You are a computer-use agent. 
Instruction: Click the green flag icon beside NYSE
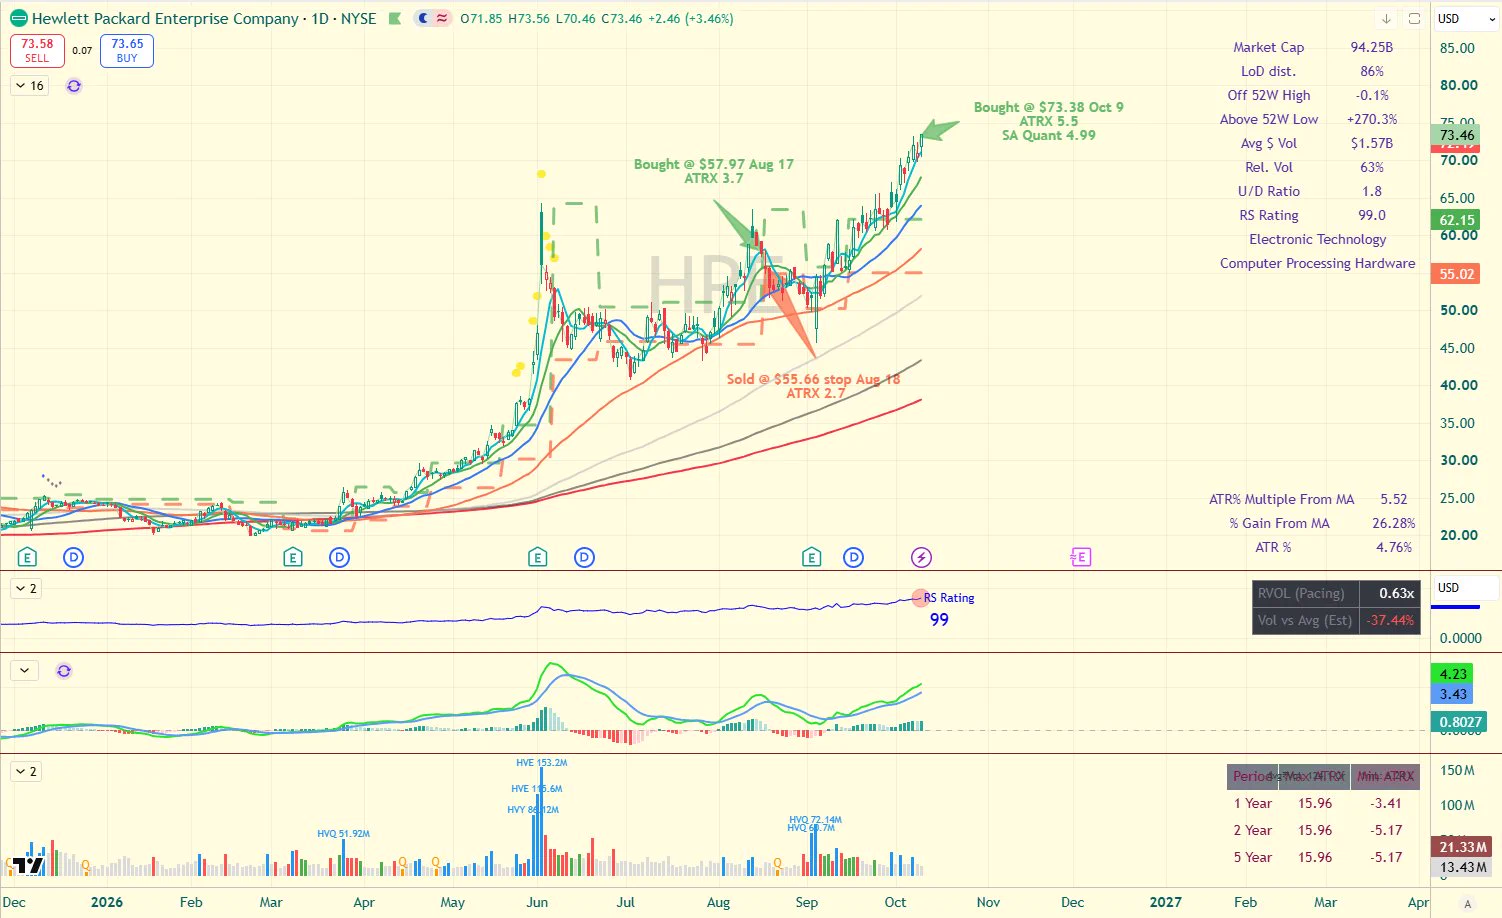395,18
